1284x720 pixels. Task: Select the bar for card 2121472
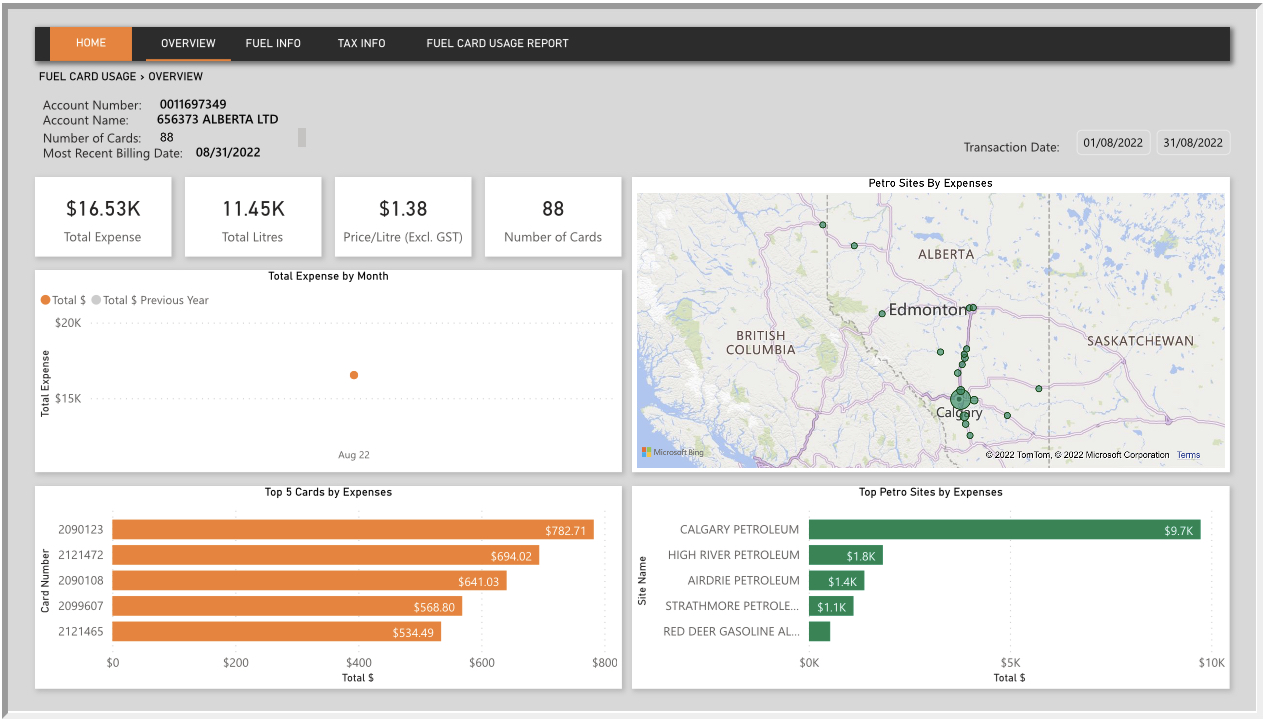[326, 555]
